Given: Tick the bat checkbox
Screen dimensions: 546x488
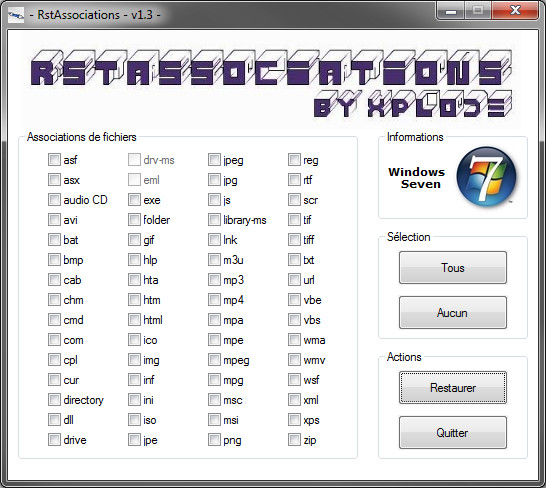Looking at the screenshot, I should (54, 240).
